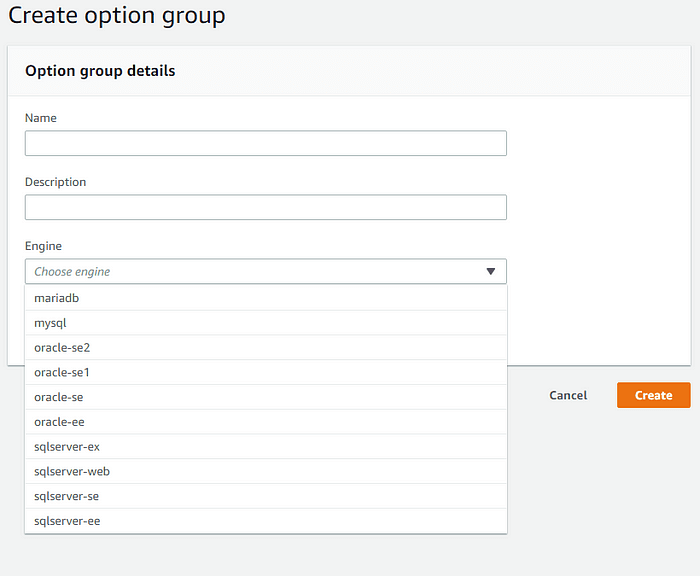700x576 pixels.
Task: Select oracle-ee engine option
Action: 266,422
